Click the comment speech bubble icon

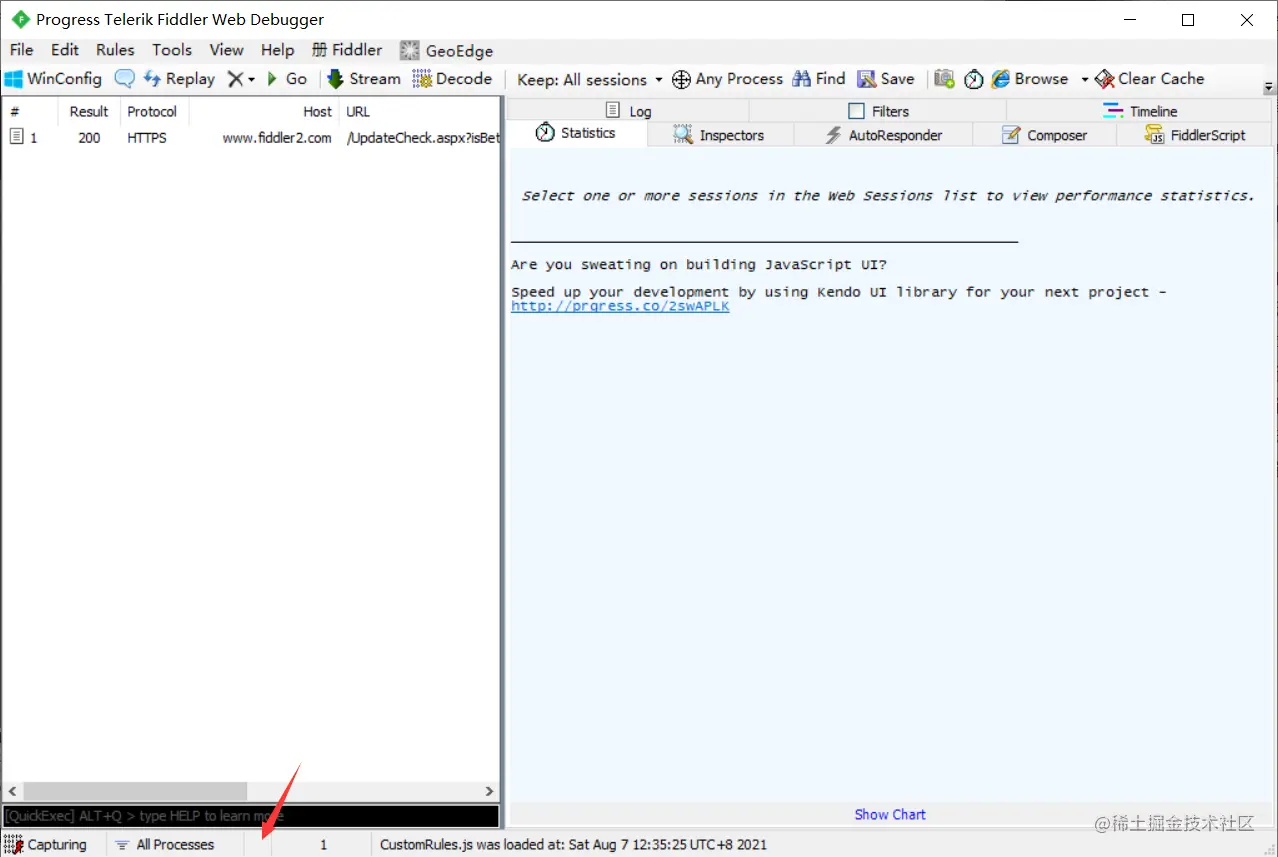124,79
